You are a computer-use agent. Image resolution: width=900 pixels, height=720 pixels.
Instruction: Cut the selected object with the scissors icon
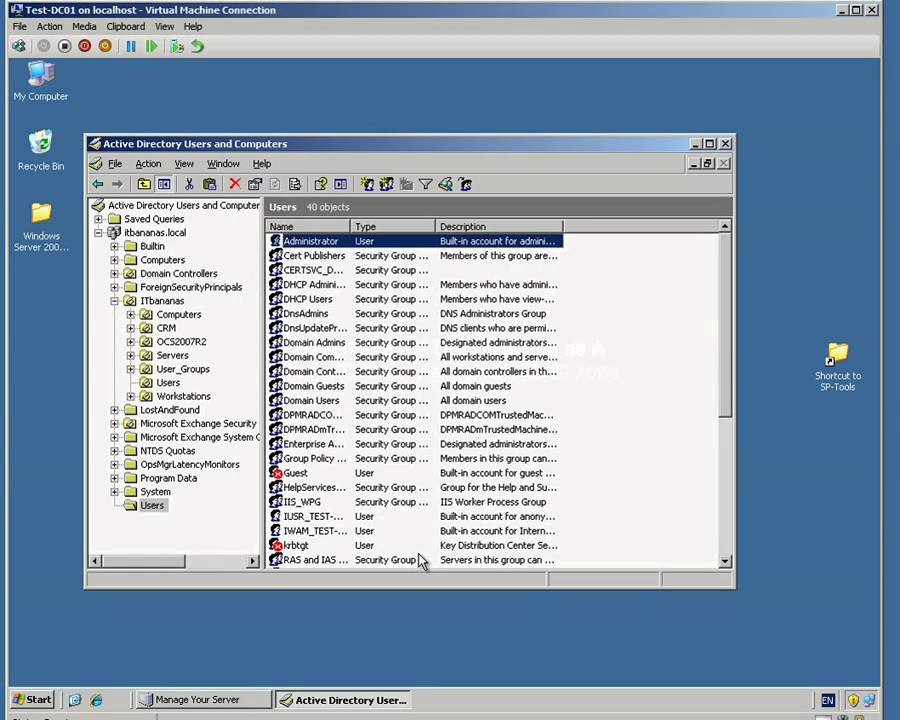[x=189, y=184]
